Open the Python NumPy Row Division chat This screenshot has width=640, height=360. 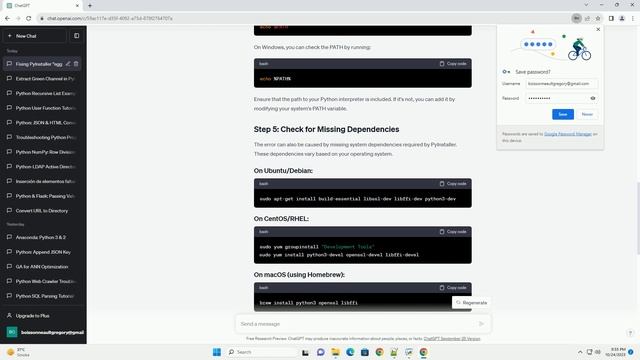tap(42, 152)
